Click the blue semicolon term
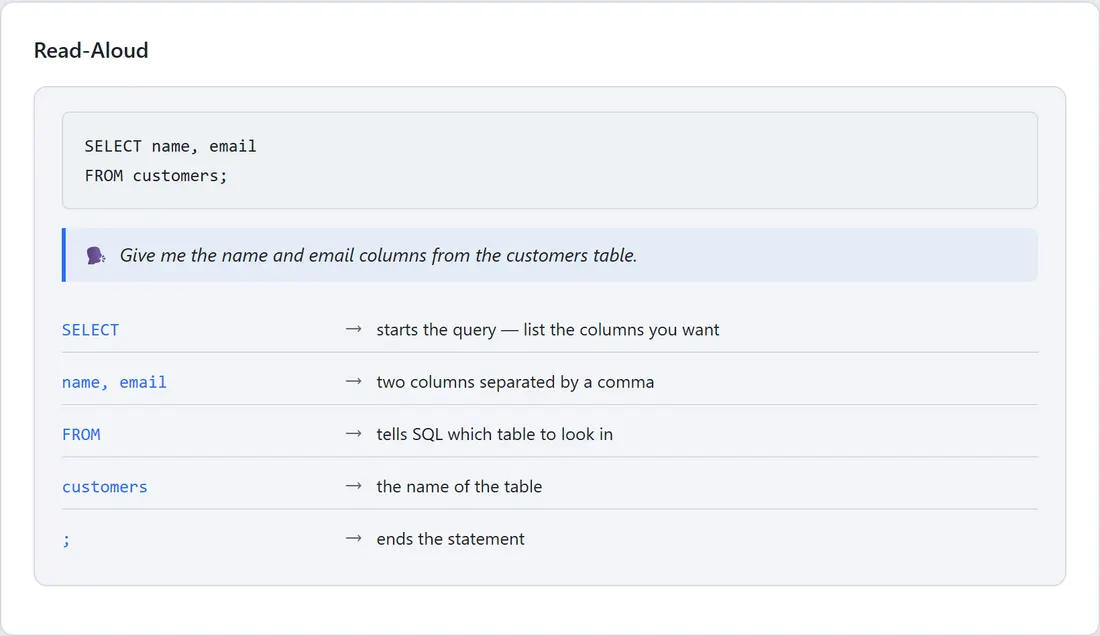This screenshot has height=636, width=1100. pos(66,539)
